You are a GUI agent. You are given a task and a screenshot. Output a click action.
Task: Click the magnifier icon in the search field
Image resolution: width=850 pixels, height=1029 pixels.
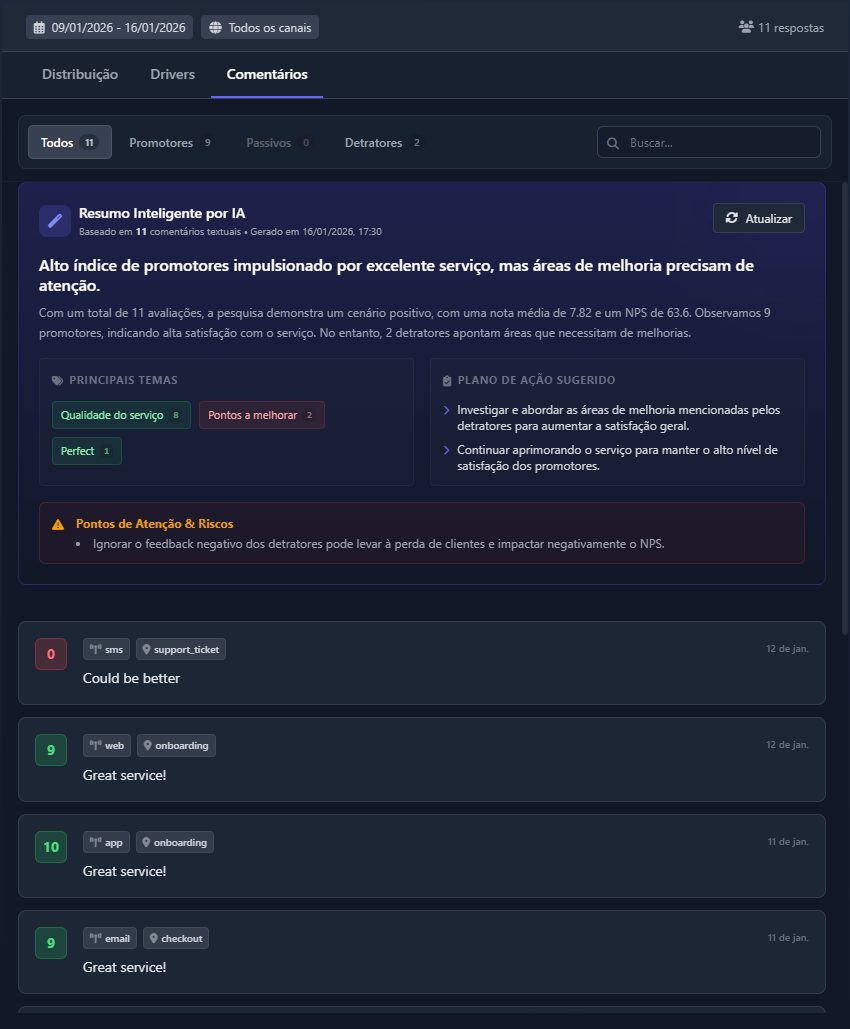click(x=612, y=142)
